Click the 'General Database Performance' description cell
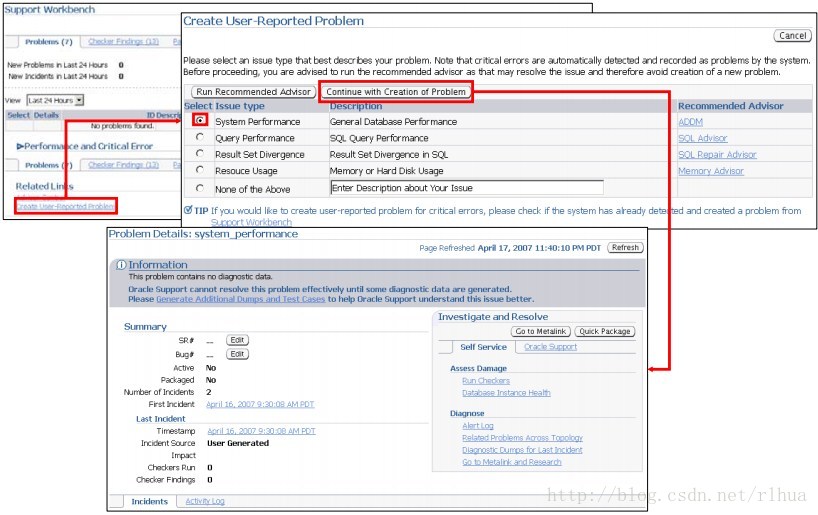 [x=393, y=122]
